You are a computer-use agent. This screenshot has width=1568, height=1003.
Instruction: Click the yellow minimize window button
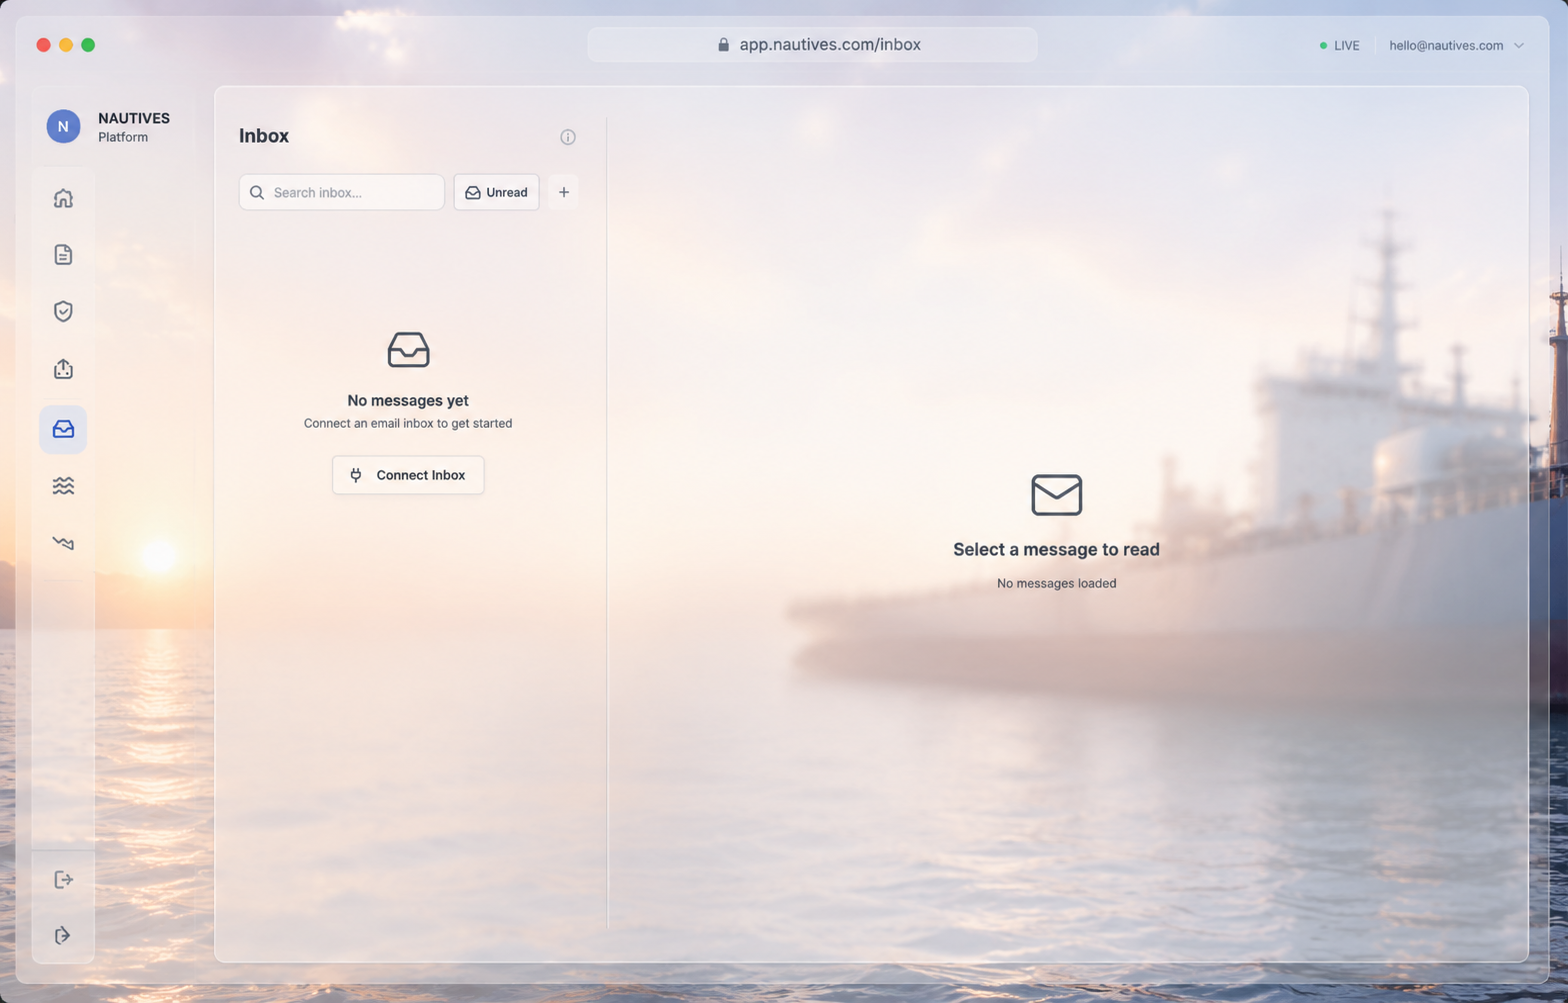(x=66, y=45)
